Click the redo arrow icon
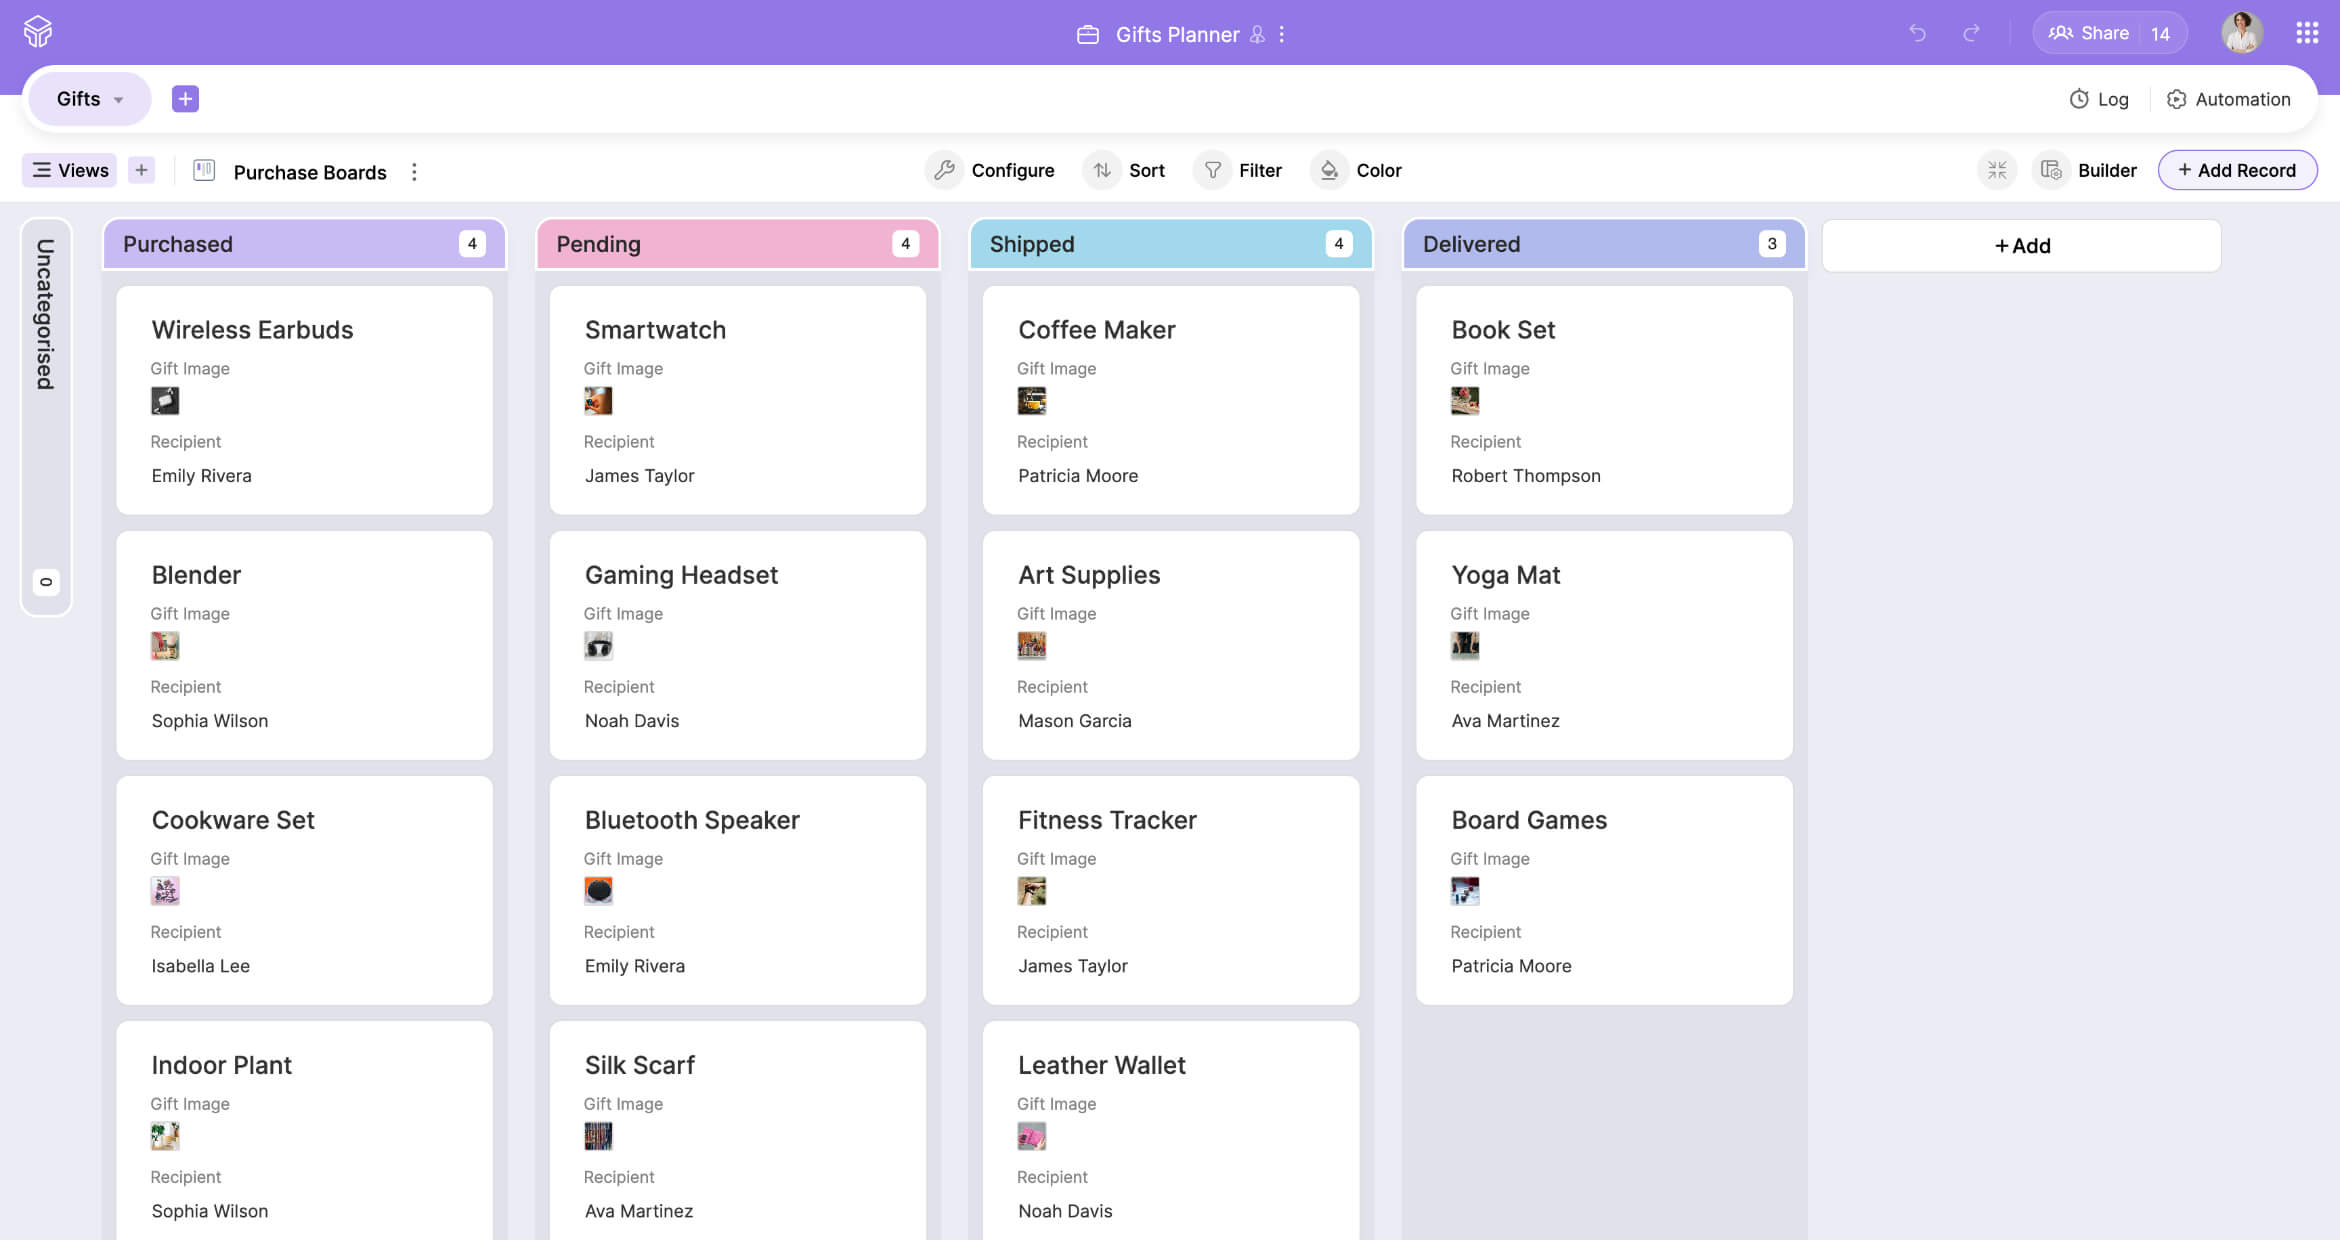 [x=1971, y=33]
